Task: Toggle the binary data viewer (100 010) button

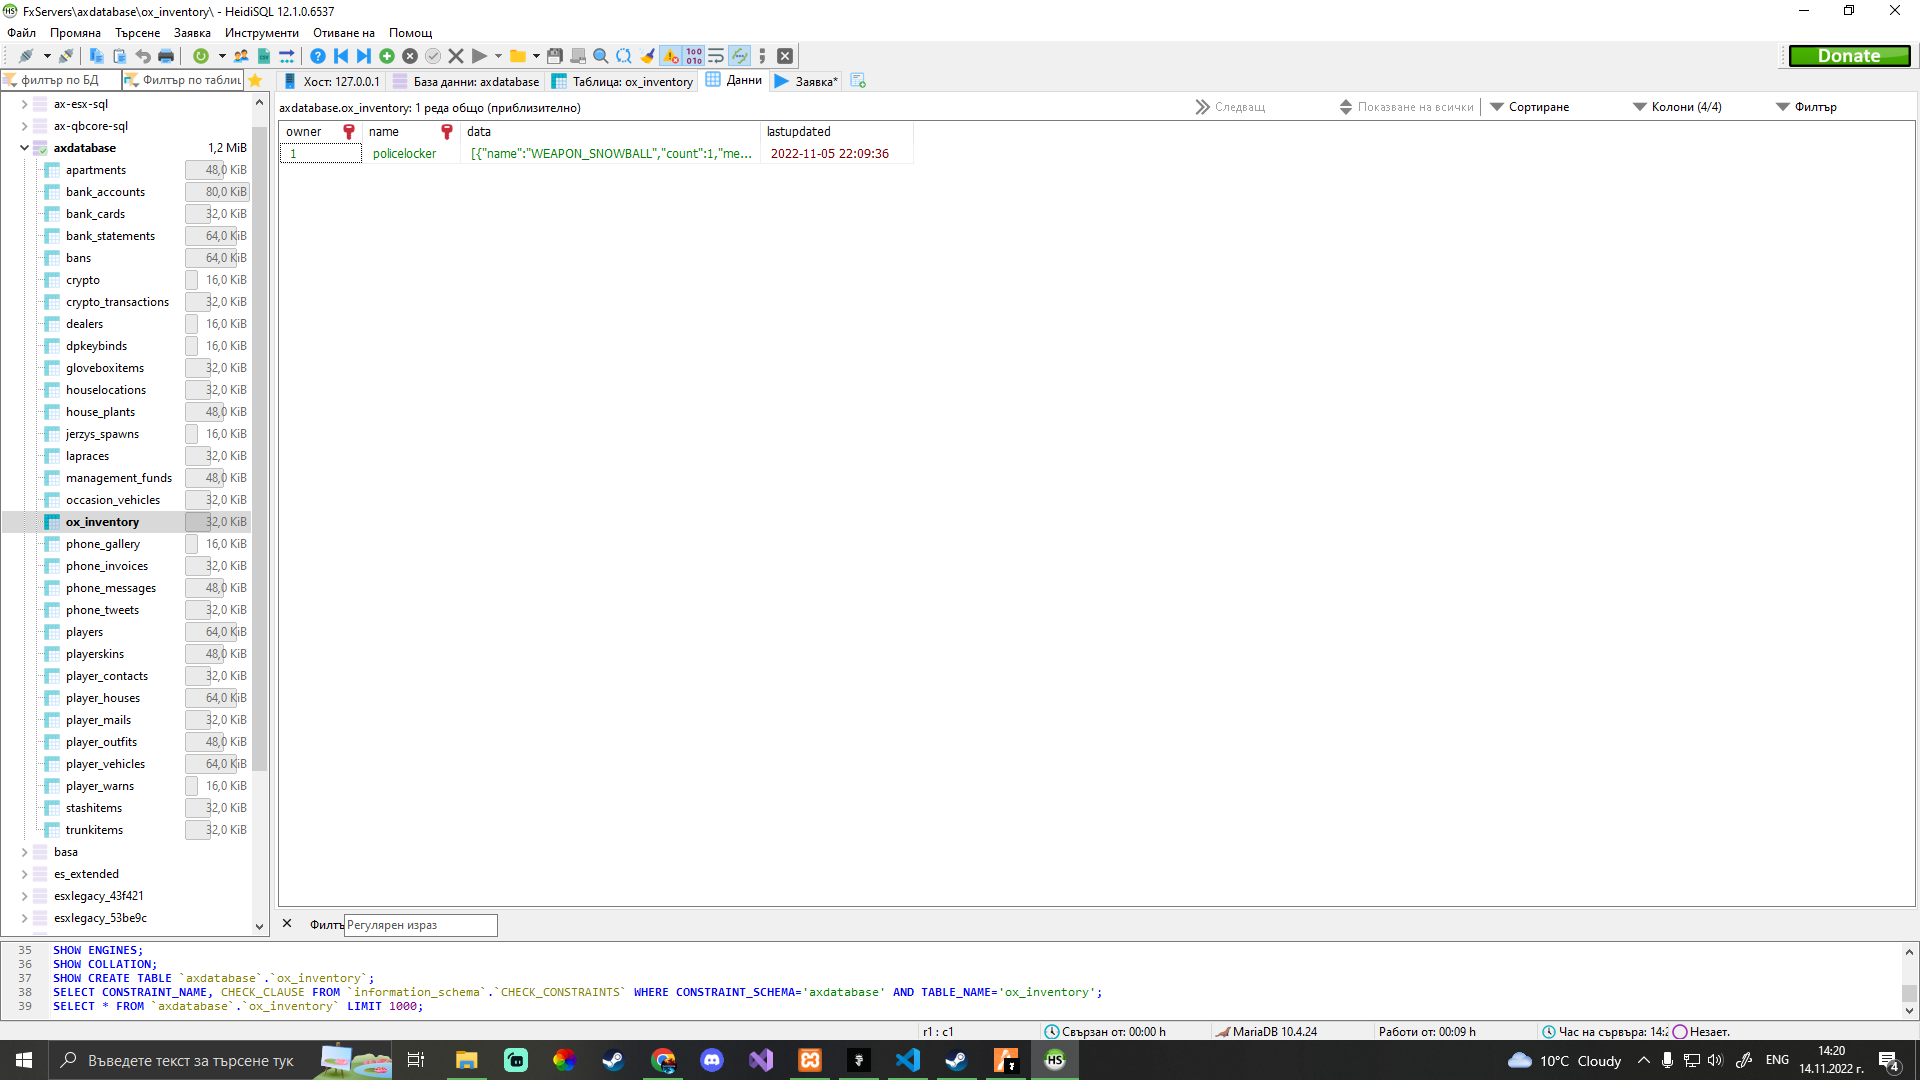Action: pyautogui.click(x=693, y=55)
